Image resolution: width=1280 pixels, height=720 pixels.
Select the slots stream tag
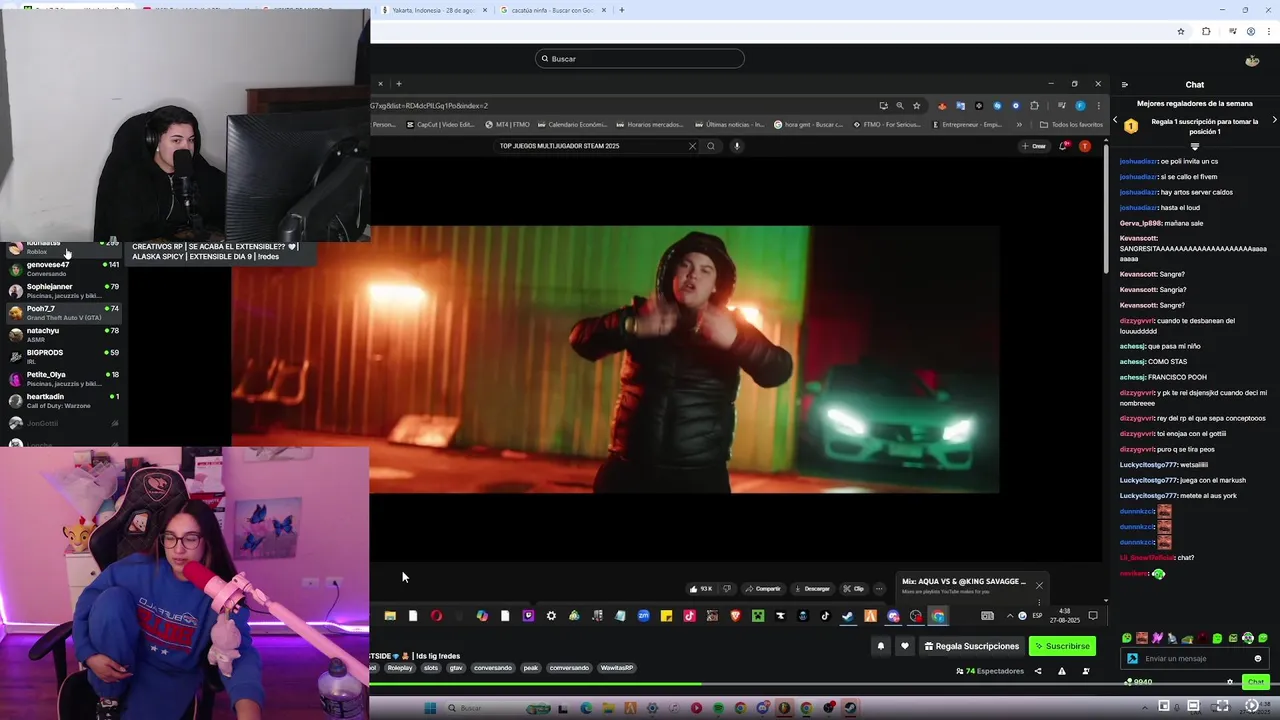[431, 668]
